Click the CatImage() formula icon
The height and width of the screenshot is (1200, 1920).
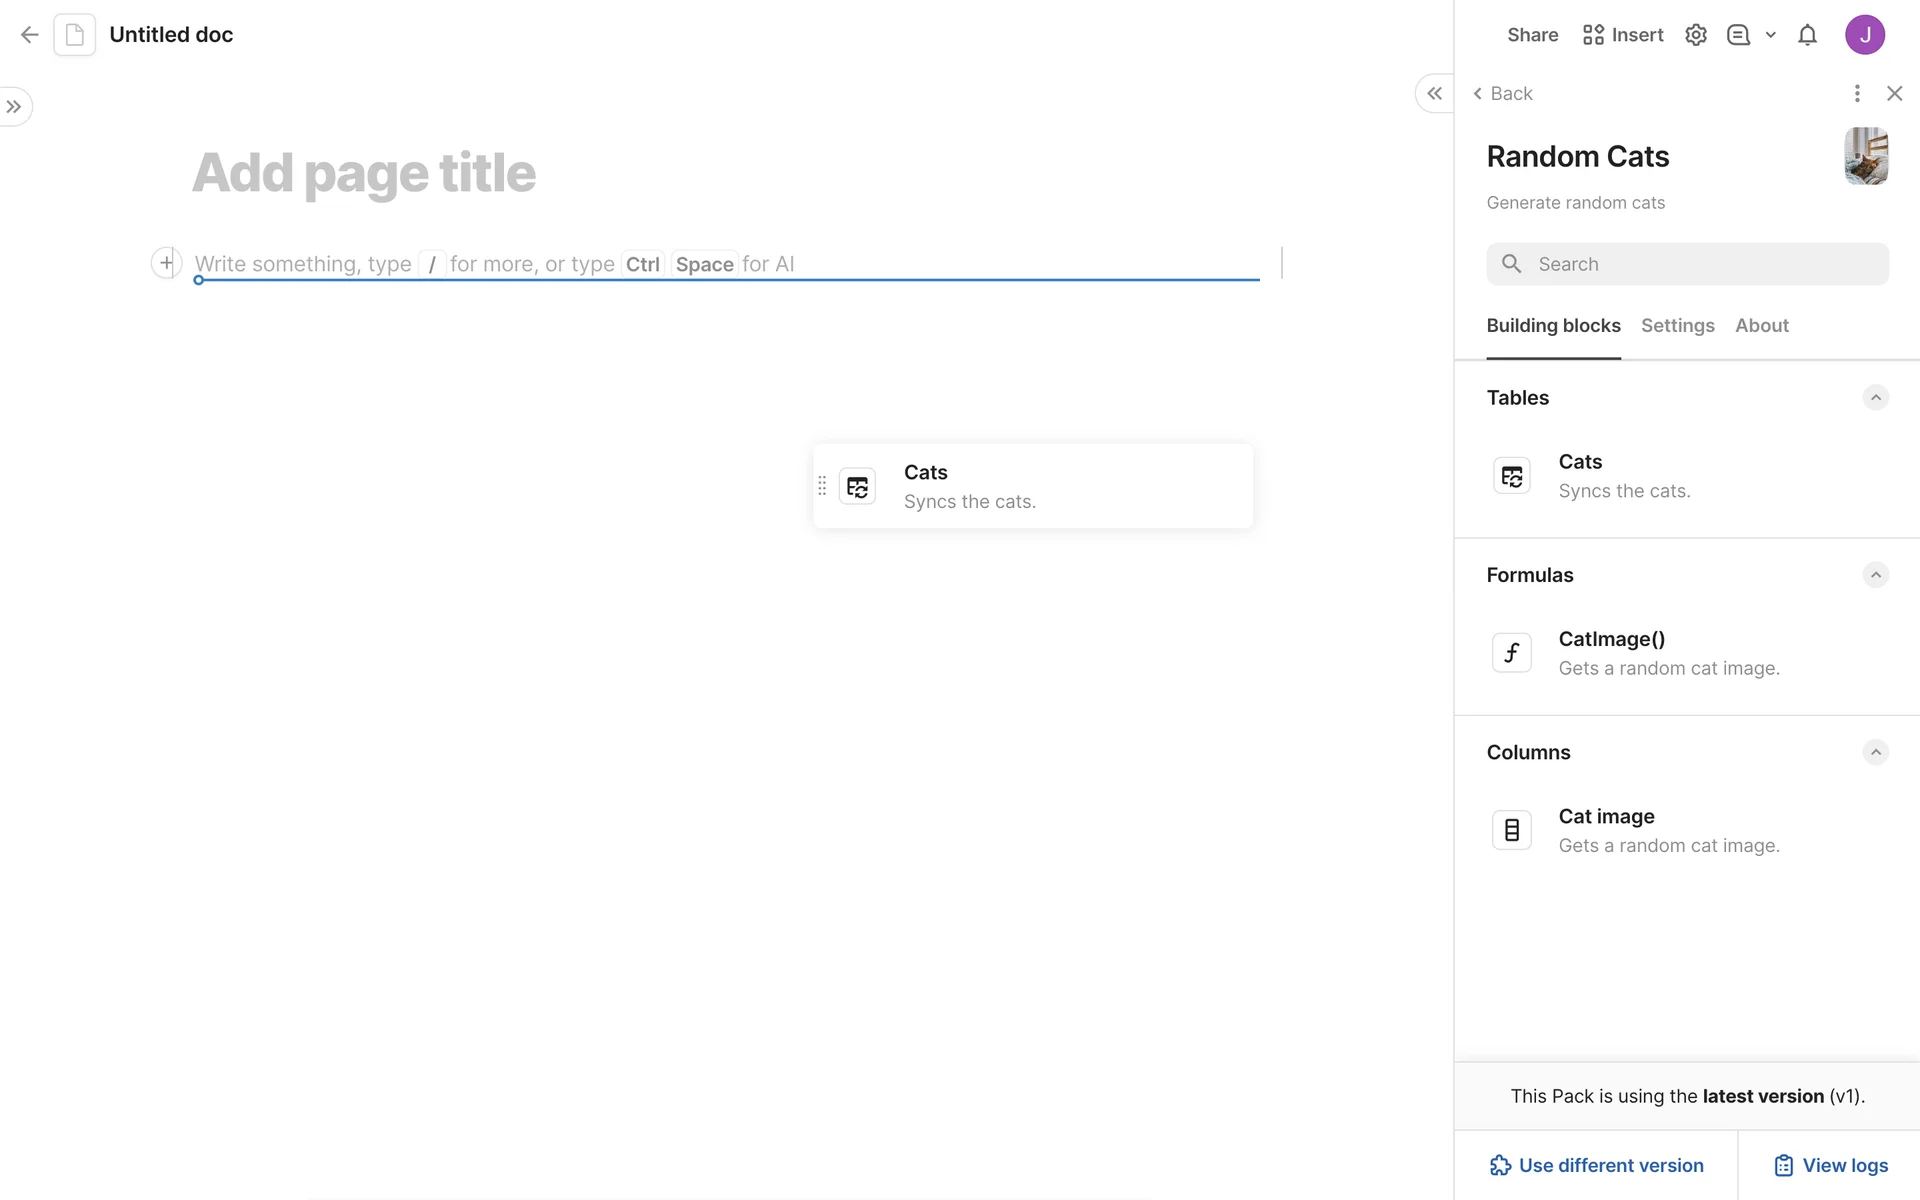pos(1511,653)
